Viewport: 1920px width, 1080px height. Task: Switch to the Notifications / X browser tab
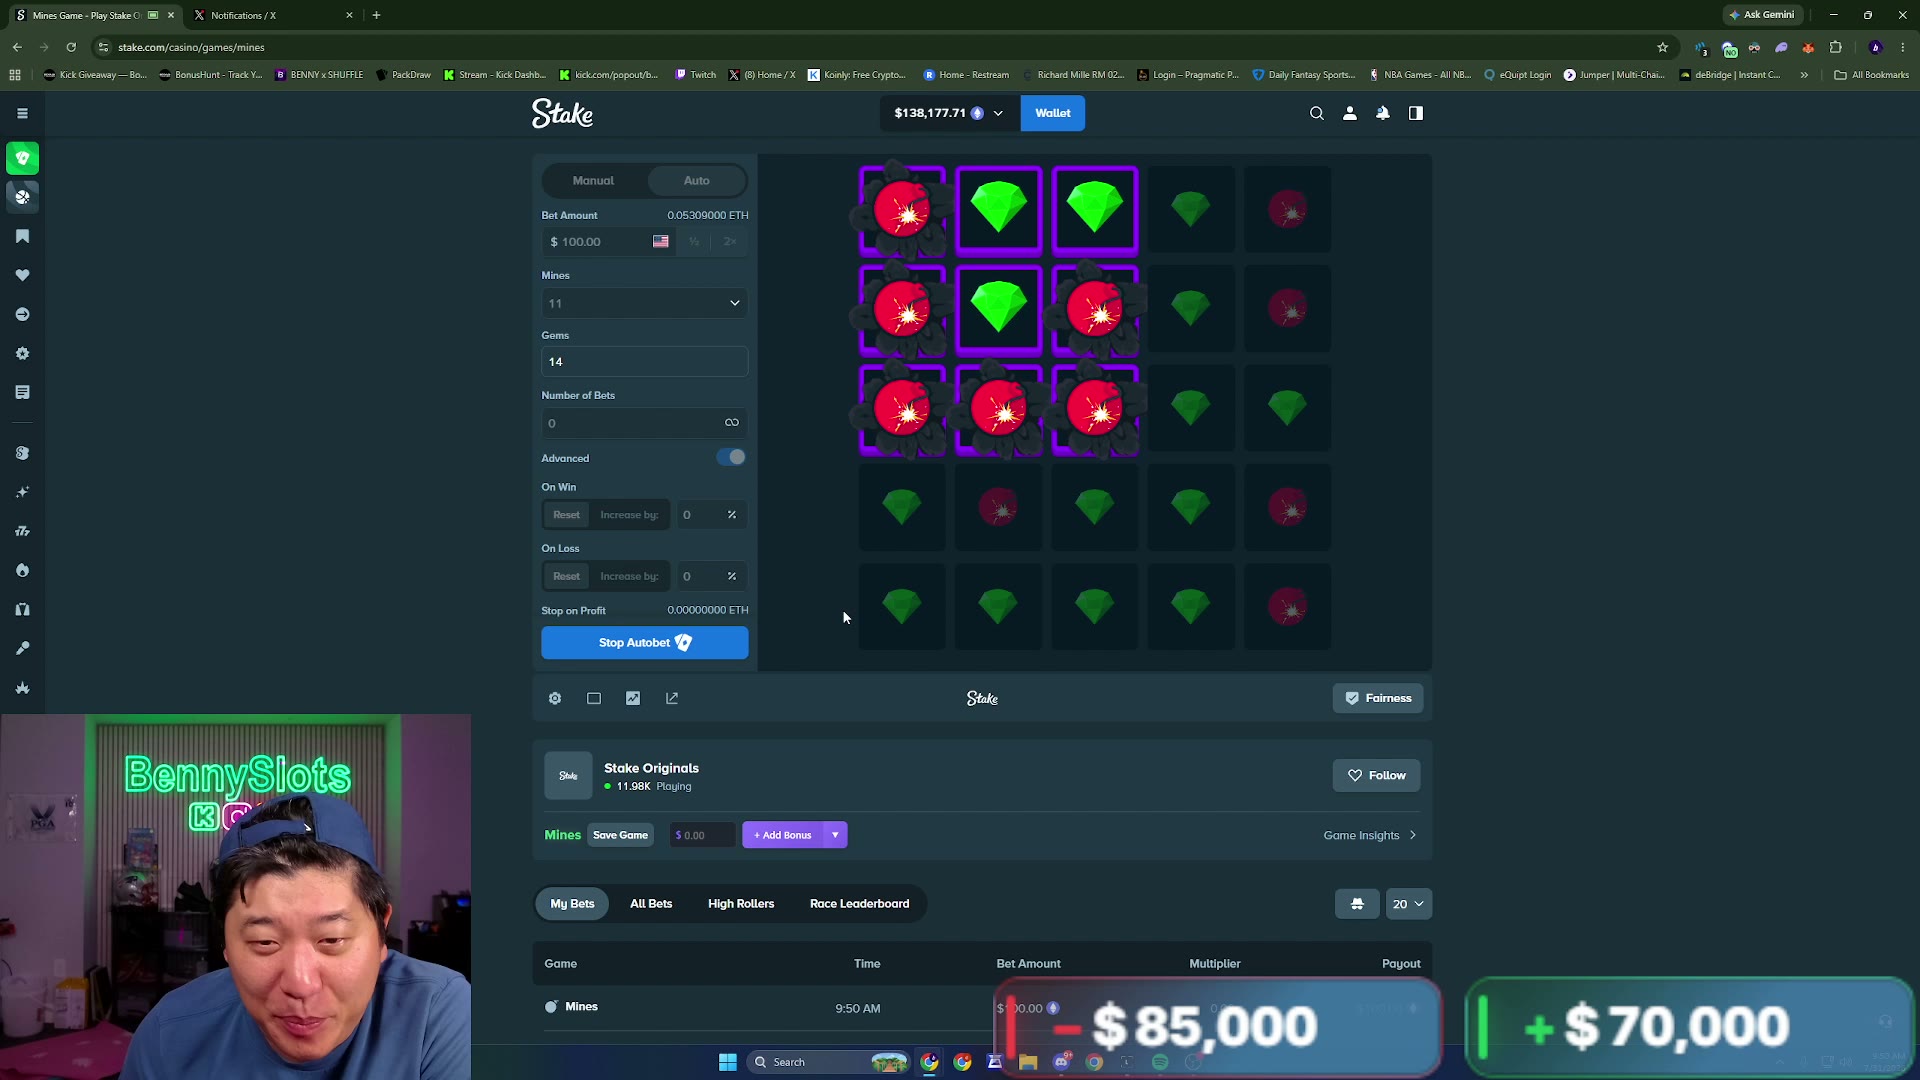(271, 15)
